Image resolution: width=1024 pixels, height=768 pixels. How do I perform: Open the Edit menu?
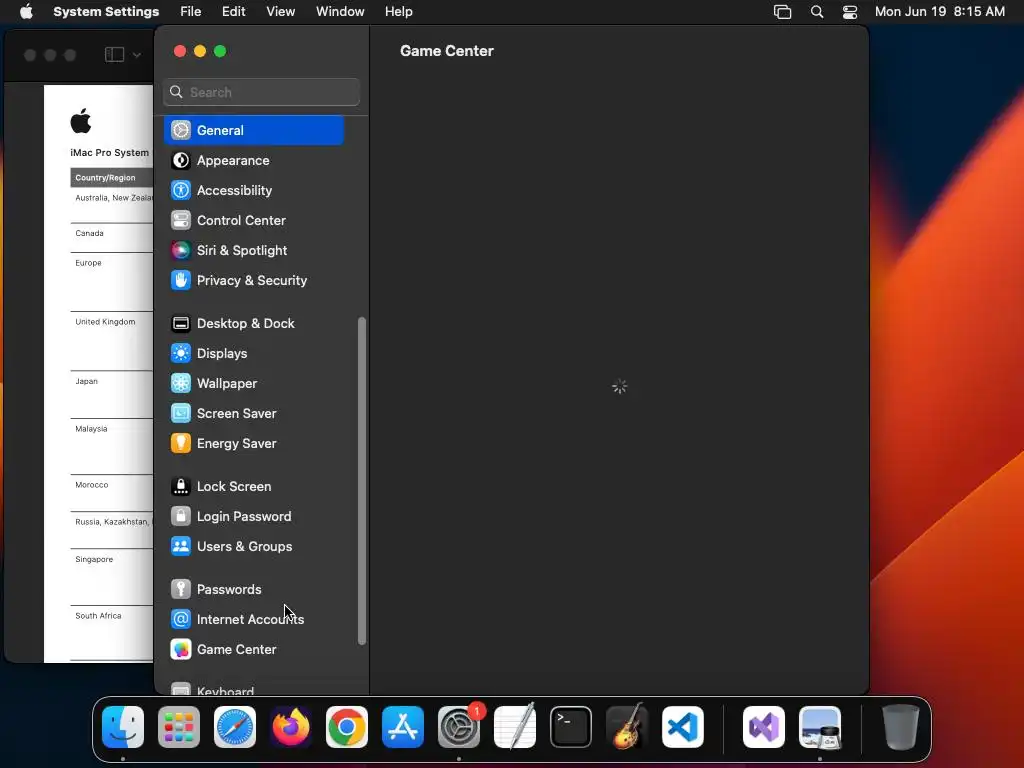(x=233, y=12)
